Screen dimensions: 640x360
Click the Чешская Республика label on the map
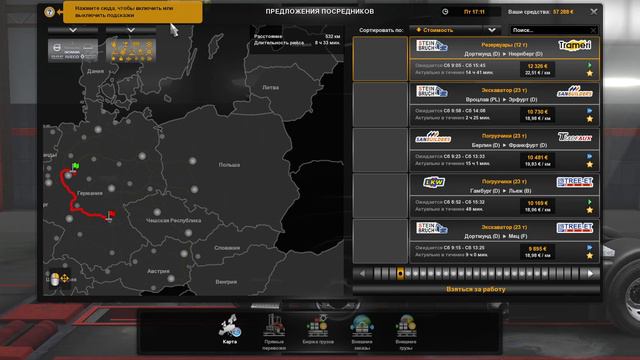[173, 220]
